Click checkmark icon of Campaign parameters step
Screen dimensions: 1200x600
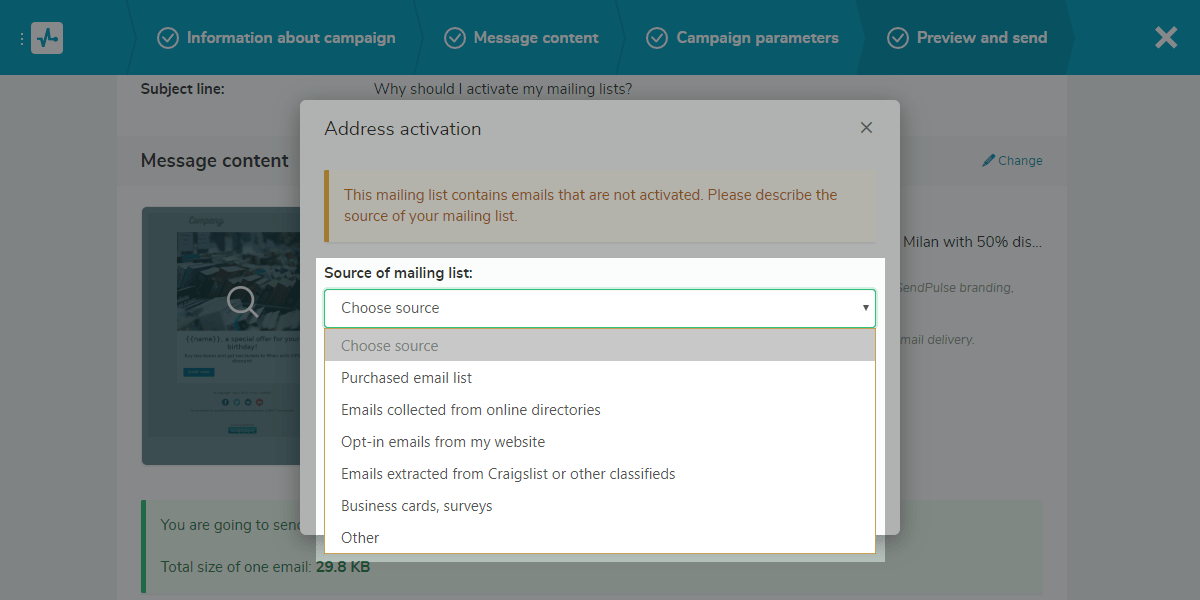point(657,38)
